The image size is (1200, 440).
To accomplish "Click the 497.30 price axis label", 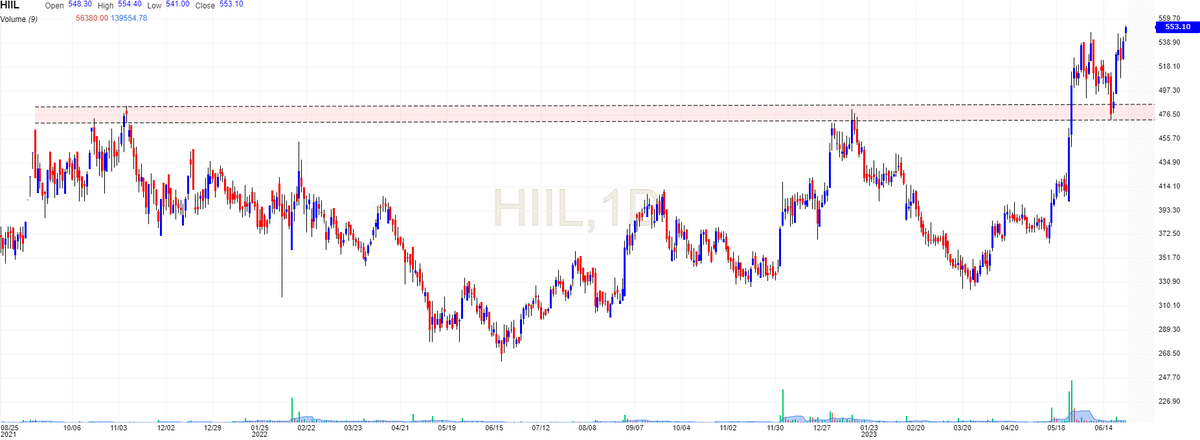I will click(x=1170, y=90).
